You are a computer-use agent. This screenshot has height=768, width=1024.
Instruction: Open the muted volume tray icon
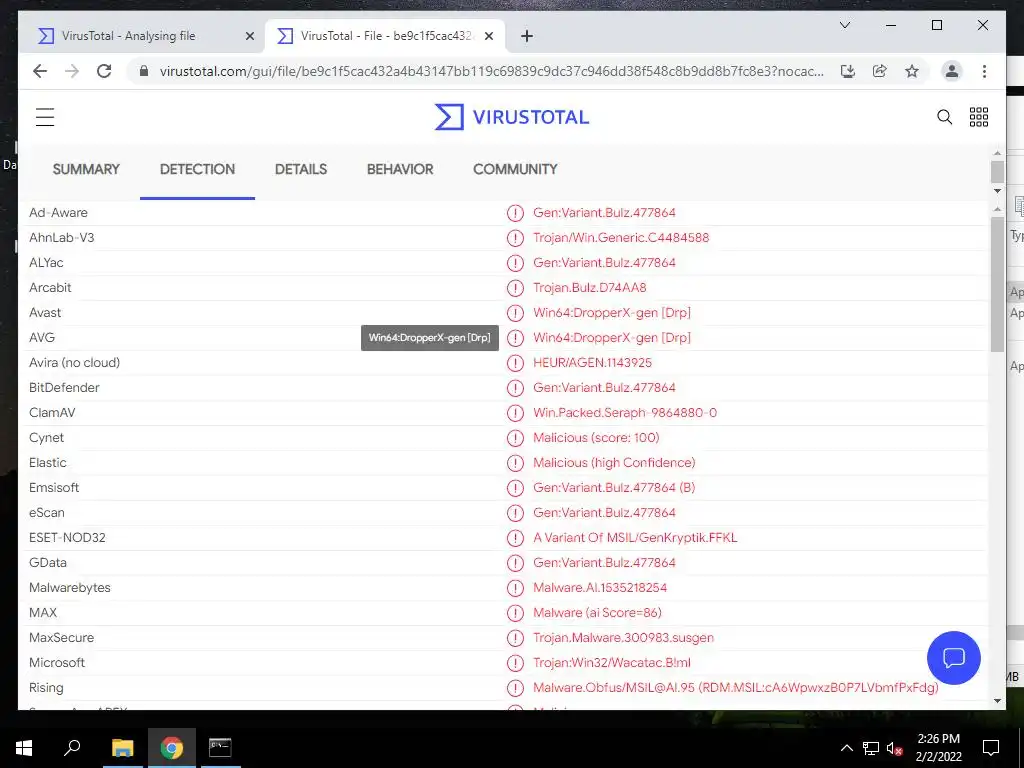click(x=895, y=748)
